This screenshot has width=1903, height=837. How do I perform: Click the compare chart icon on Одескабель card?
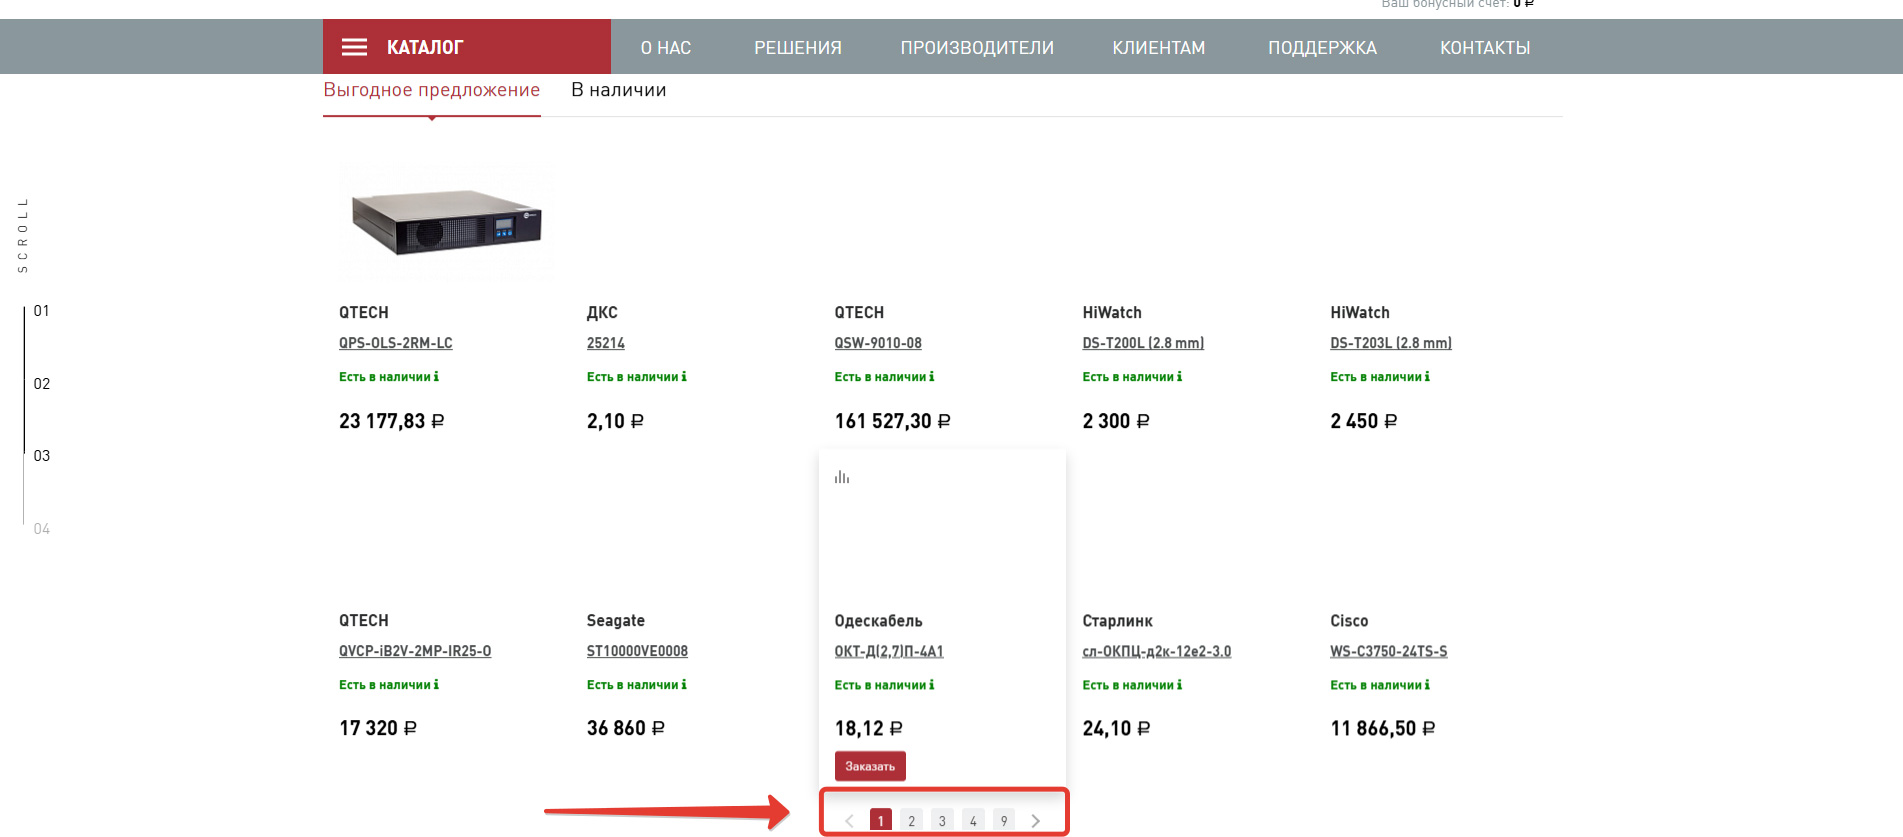[842, 477]
